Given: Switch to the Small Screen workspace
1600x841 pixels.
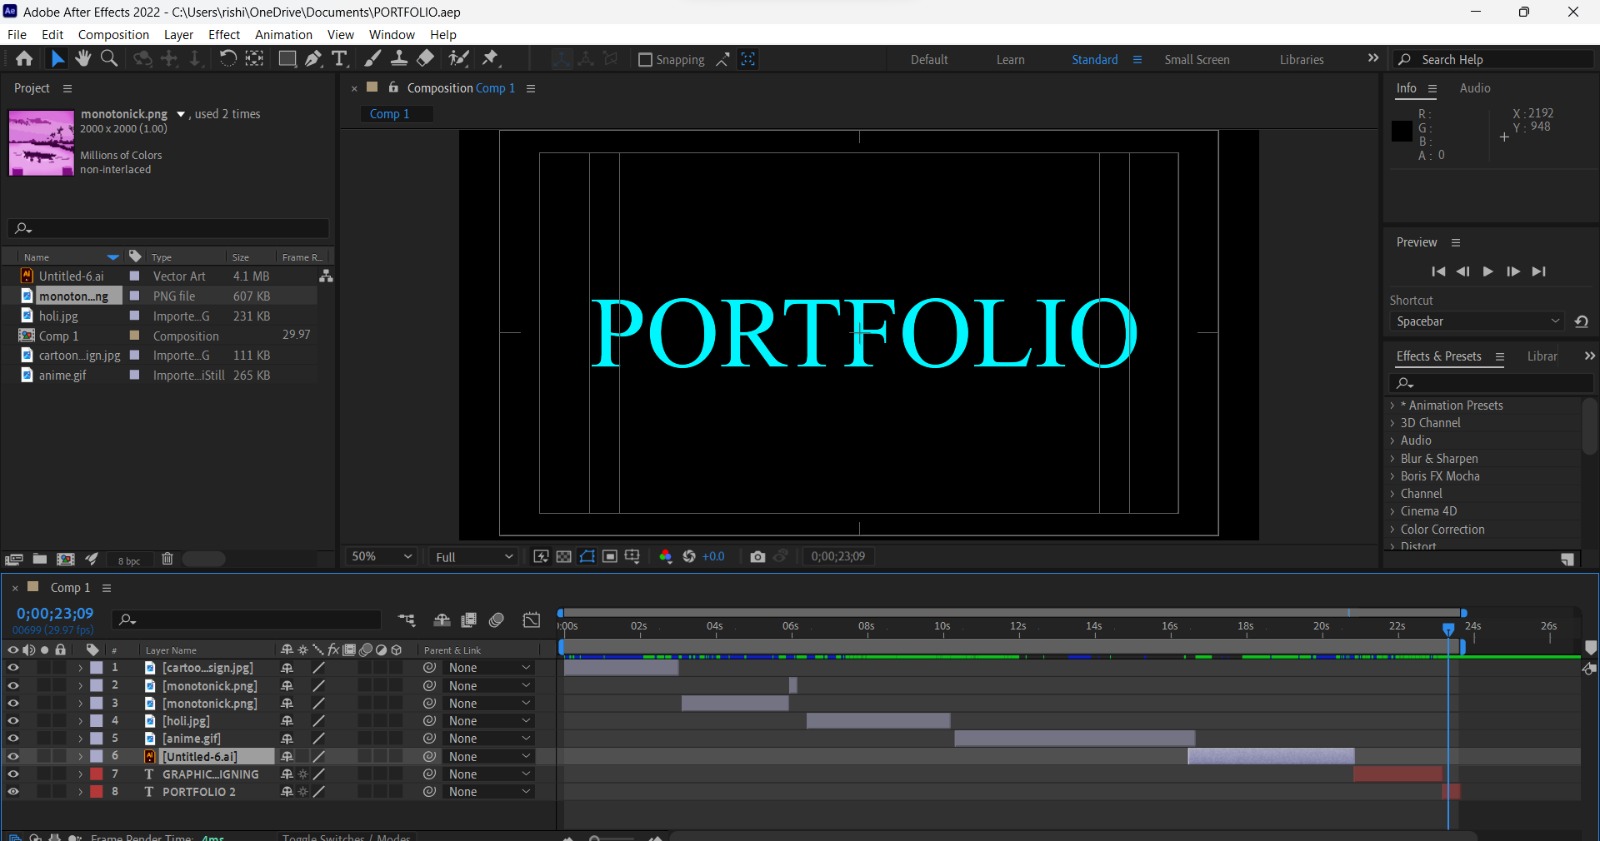Looking at the screenshot, I should [x=1197, y=60].
